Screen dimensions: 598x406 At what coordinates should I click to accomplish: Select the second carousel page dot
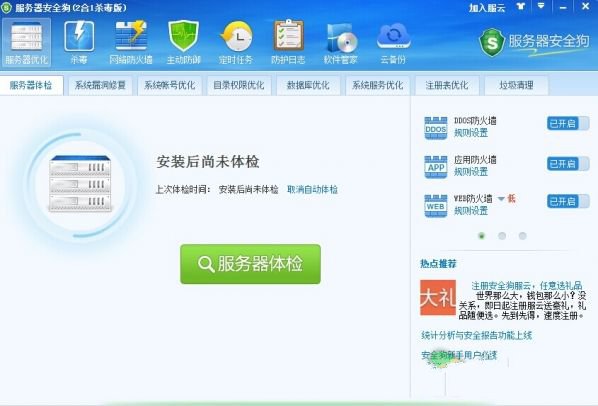[502, 236]
